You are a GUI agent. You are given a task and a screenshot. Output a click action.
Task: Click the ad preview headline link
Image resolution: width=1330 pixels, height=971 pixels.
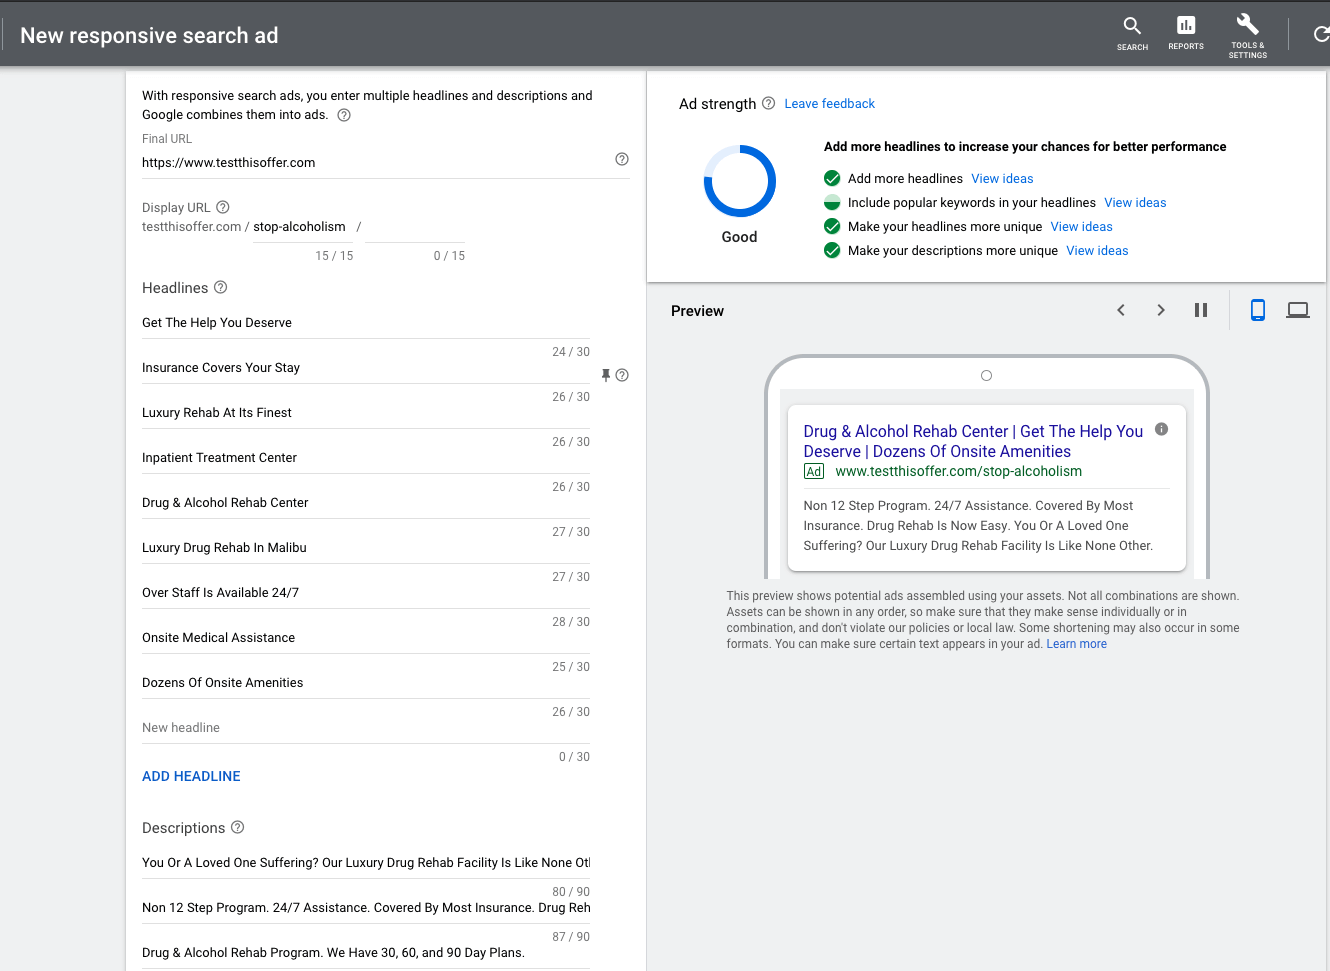pos(973,441)
